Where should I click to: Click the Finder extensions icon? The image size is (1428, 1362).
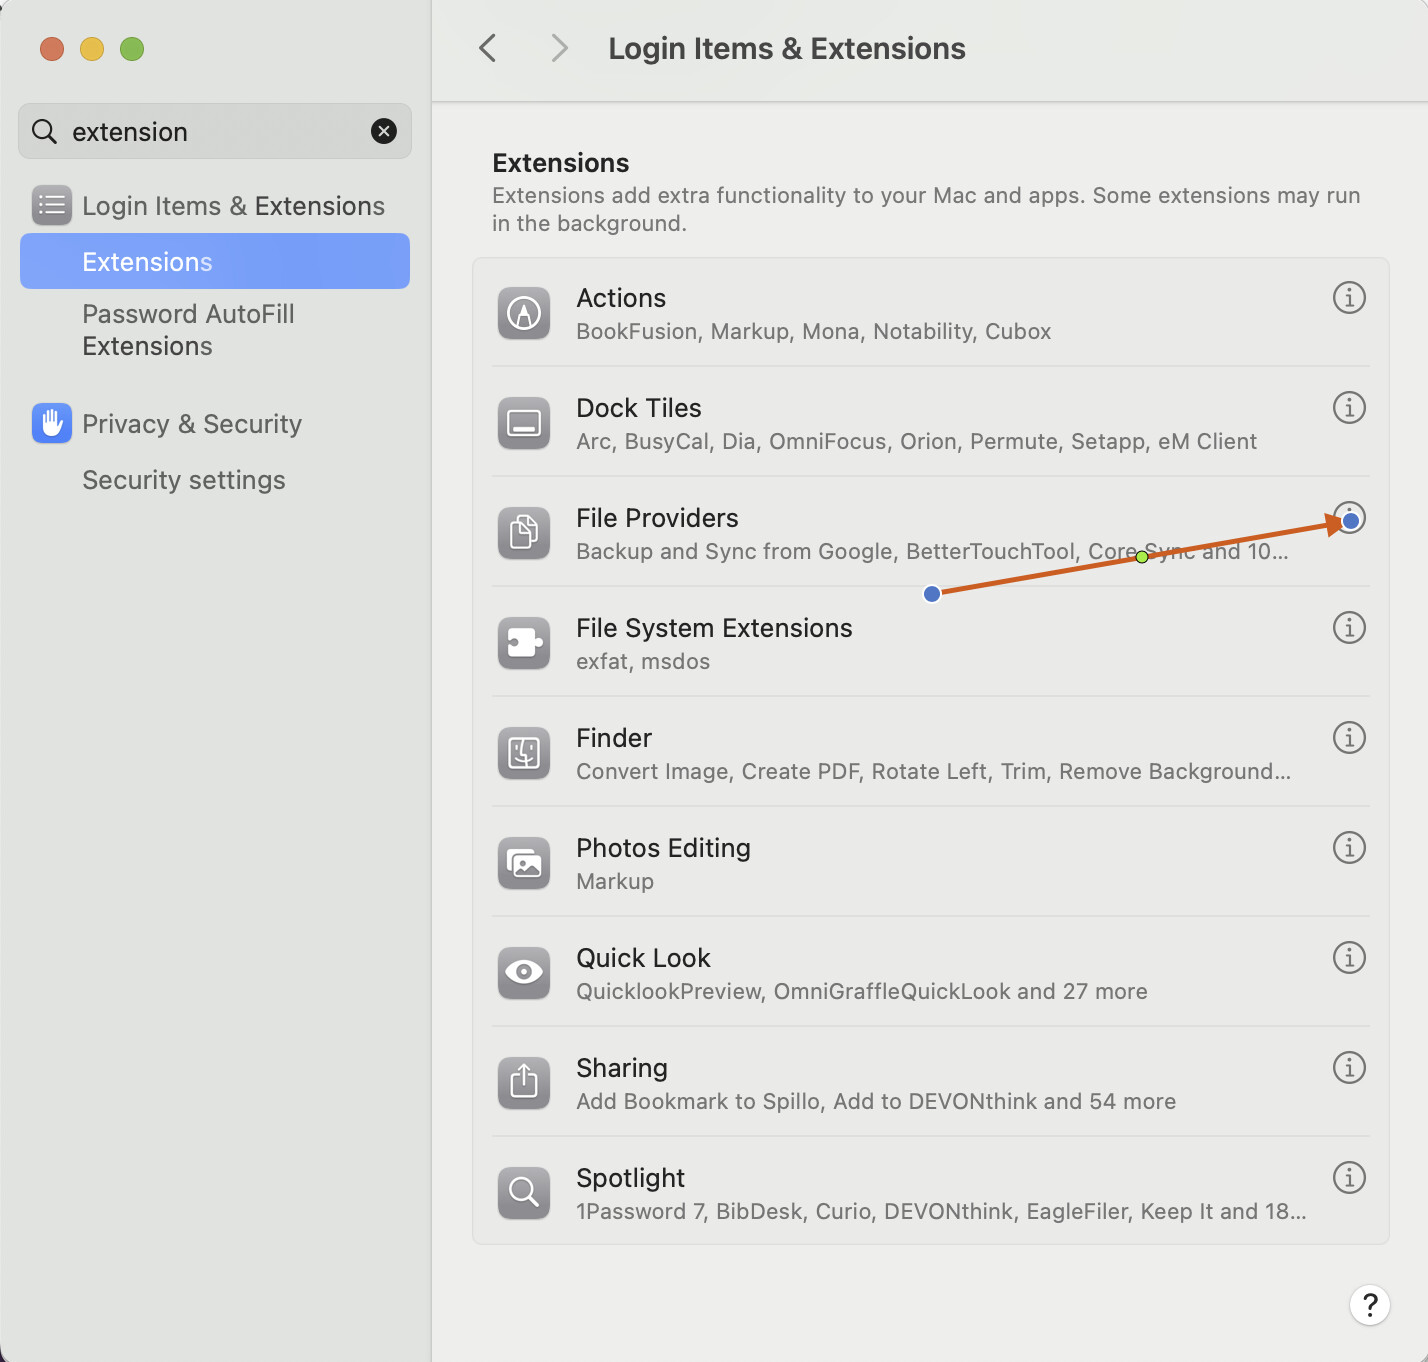(x=524, y=752)
